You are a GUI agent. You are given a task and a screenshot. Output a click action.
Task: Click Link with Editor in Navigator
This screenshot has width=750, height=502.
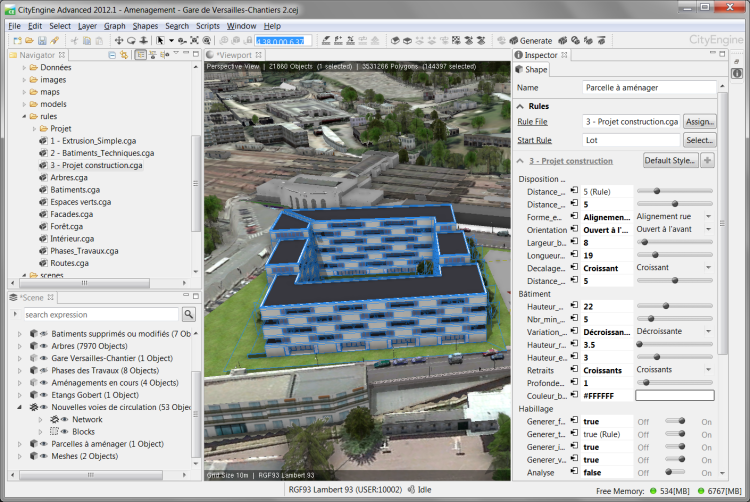pos(124,55)
